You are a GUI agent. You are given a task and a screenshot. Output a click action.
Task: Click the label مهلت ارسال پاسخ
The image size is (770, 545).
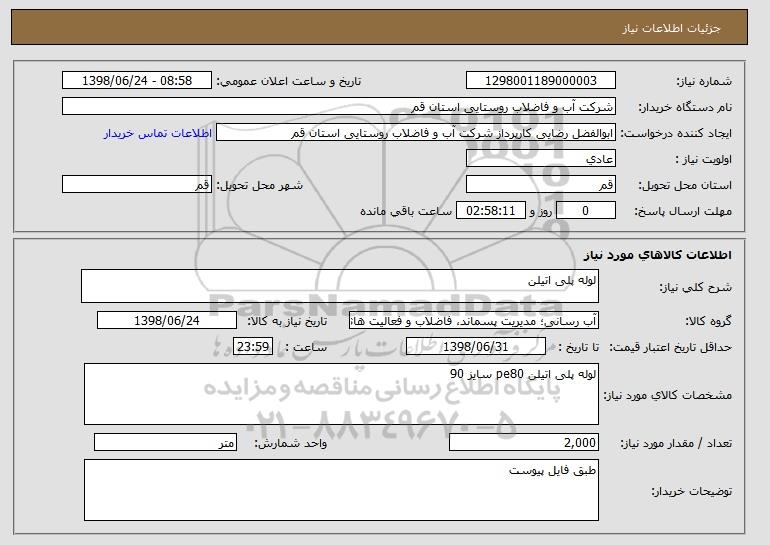point(683,211)
